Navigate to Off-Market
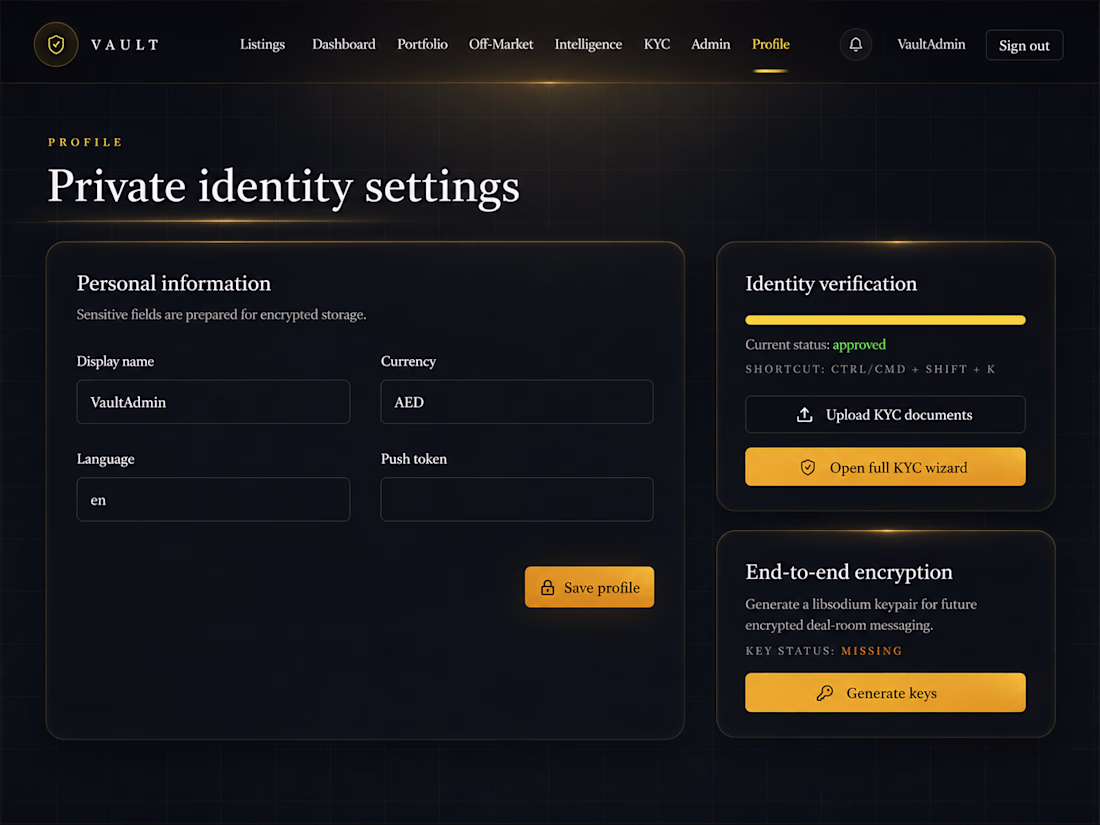 501,44
